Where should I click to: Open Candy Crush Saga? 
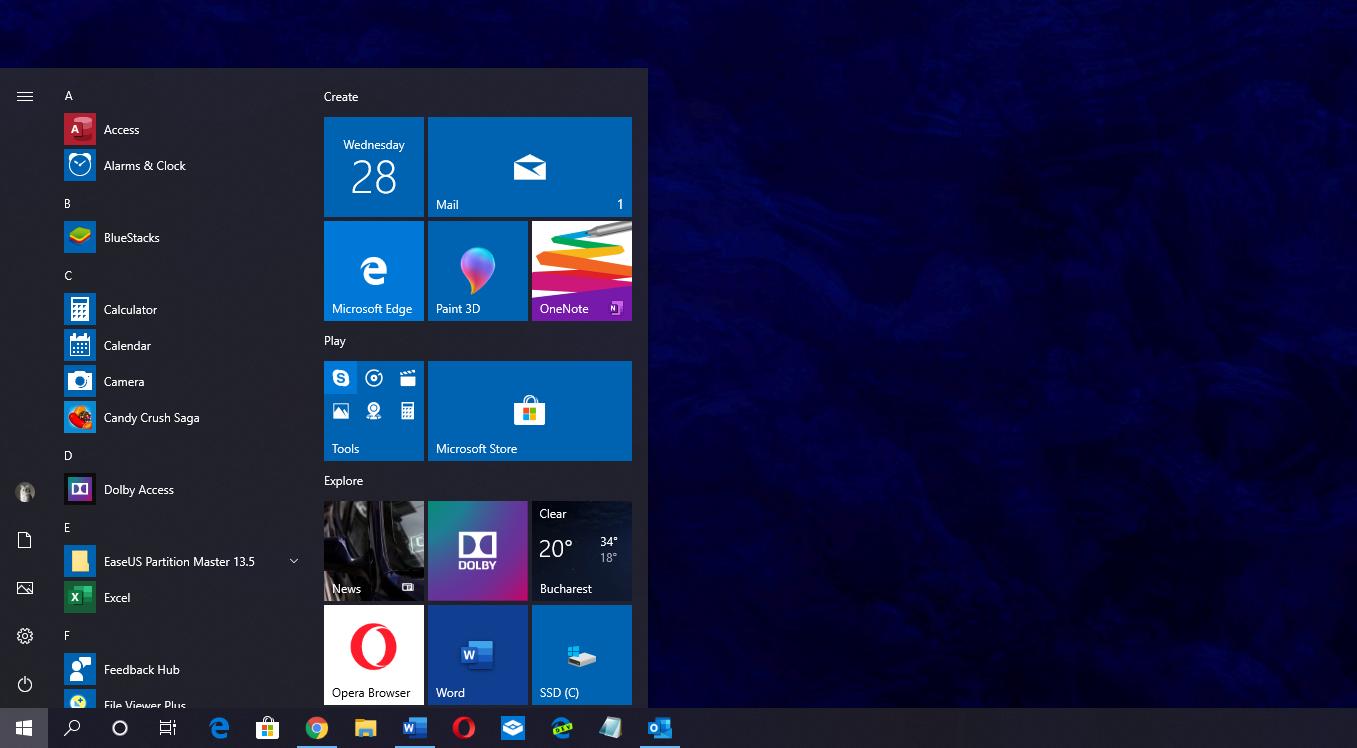click(182, 418)
